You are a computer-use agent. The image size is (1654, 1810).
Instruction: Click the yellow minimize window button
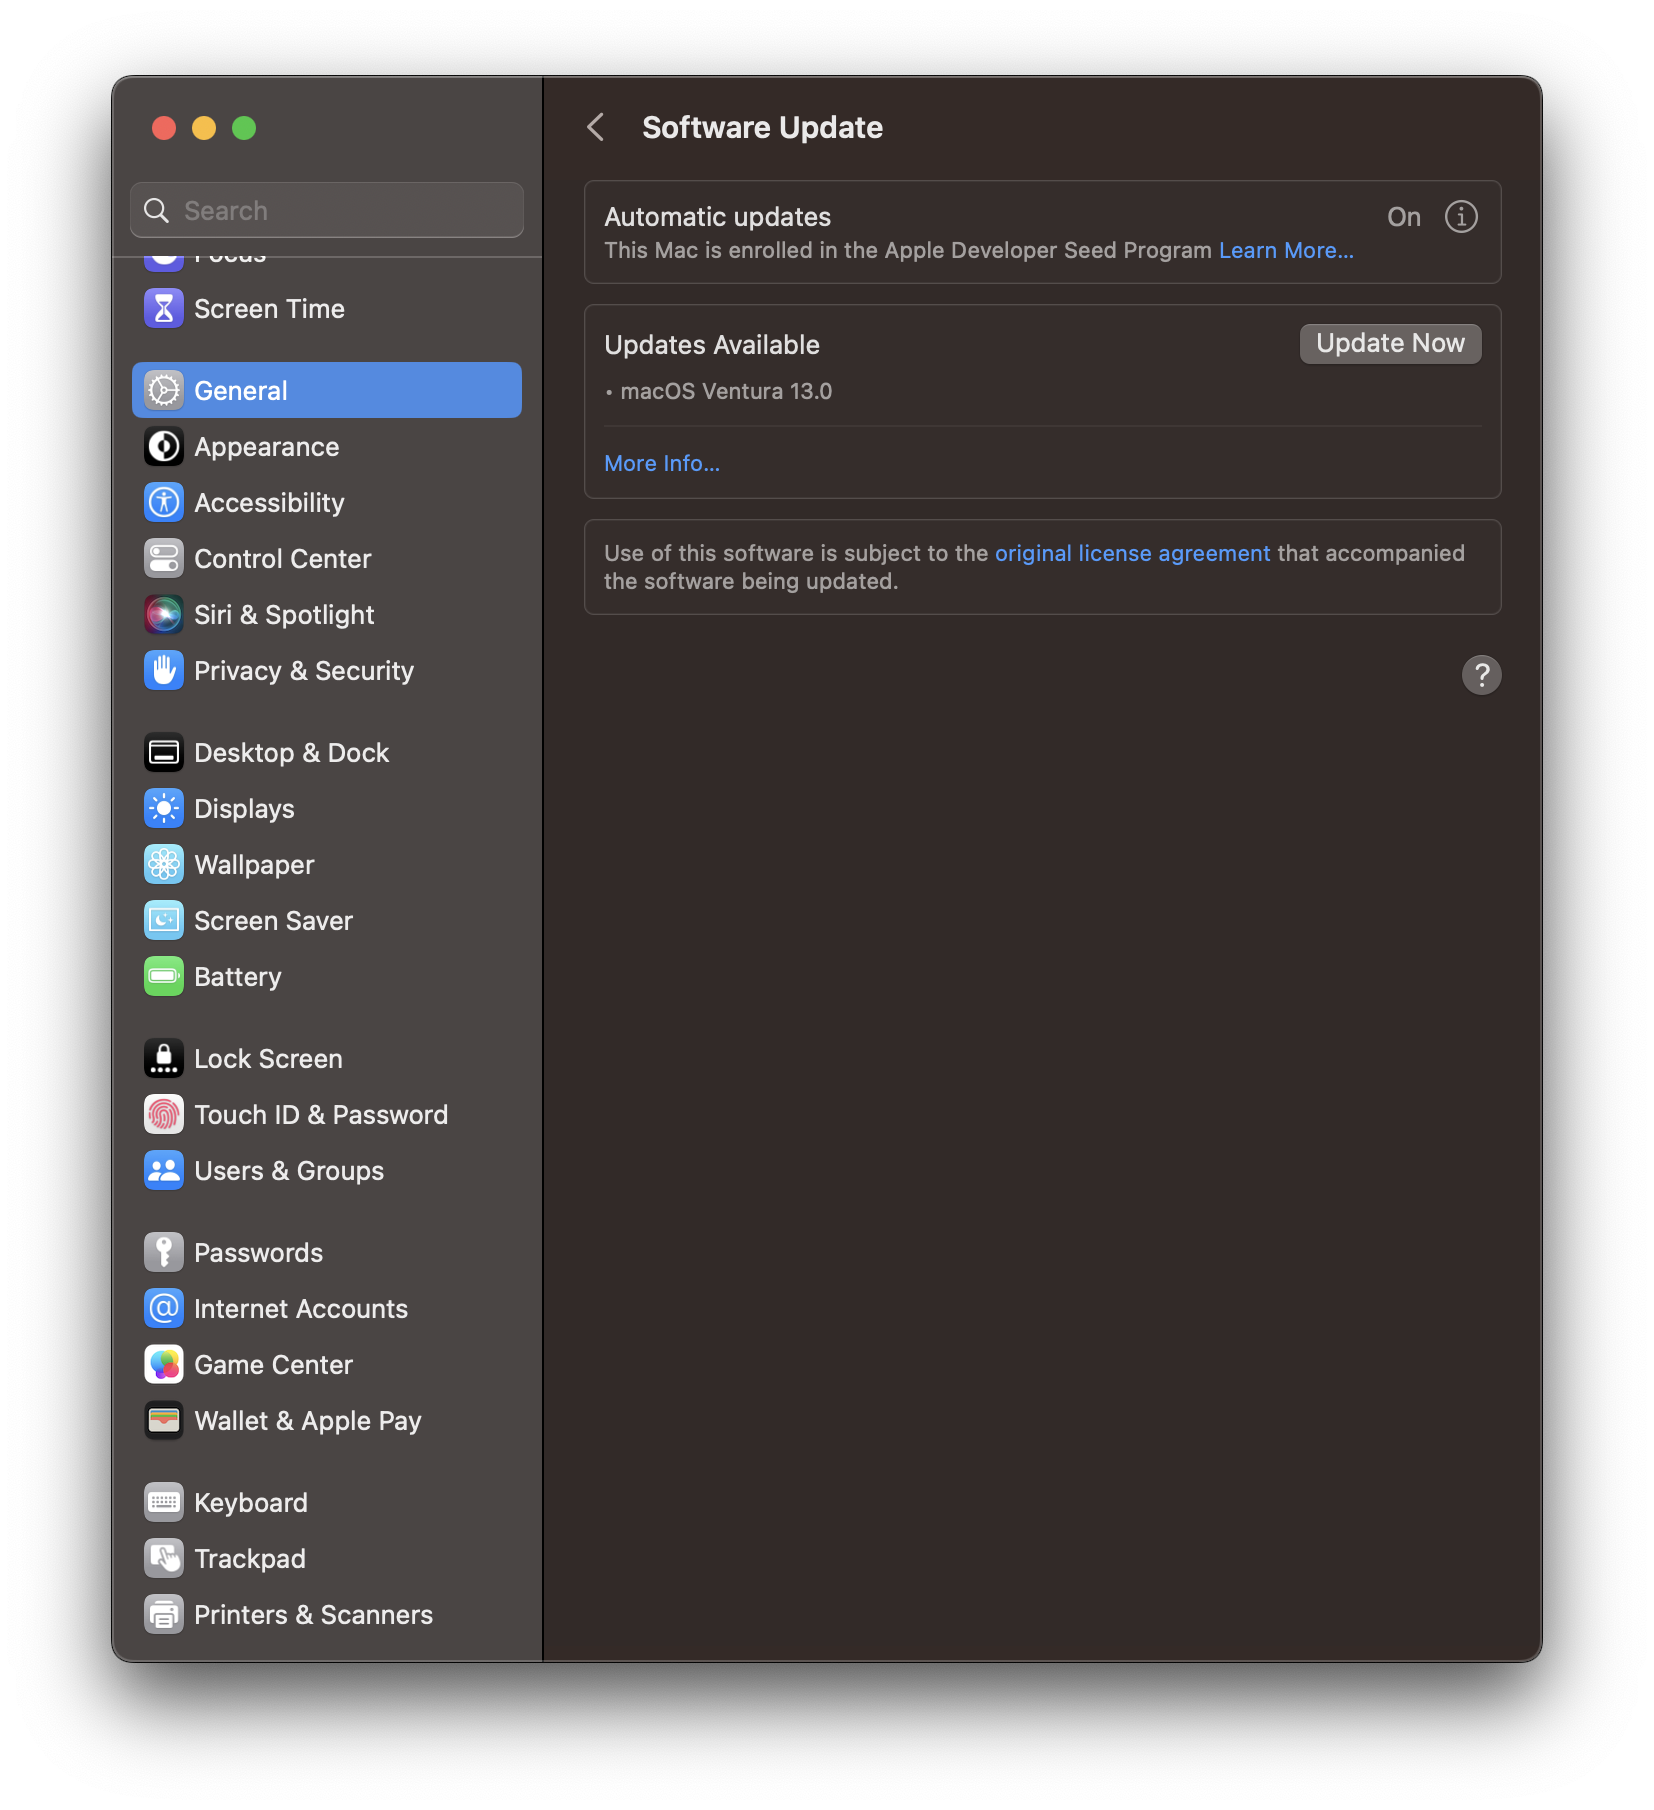tap(204, 128)
